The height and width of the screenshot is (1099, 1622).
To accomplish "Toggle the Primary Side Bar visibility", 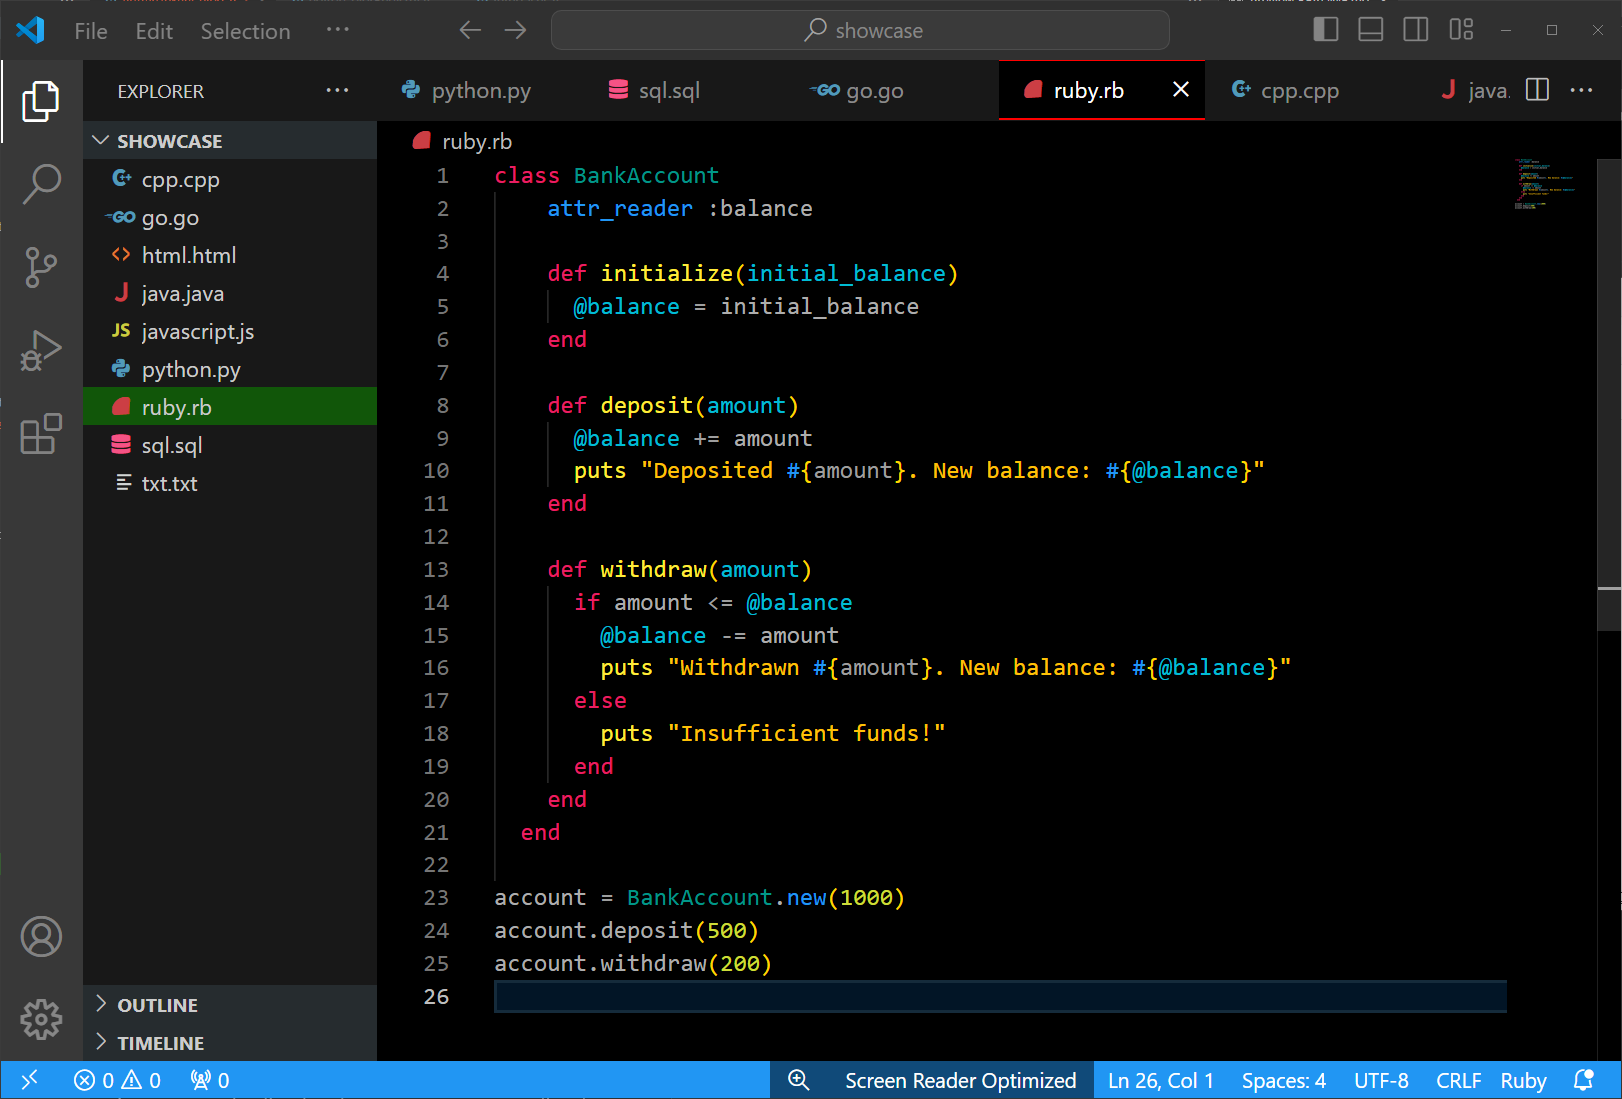I will (x=1326, y=30).
